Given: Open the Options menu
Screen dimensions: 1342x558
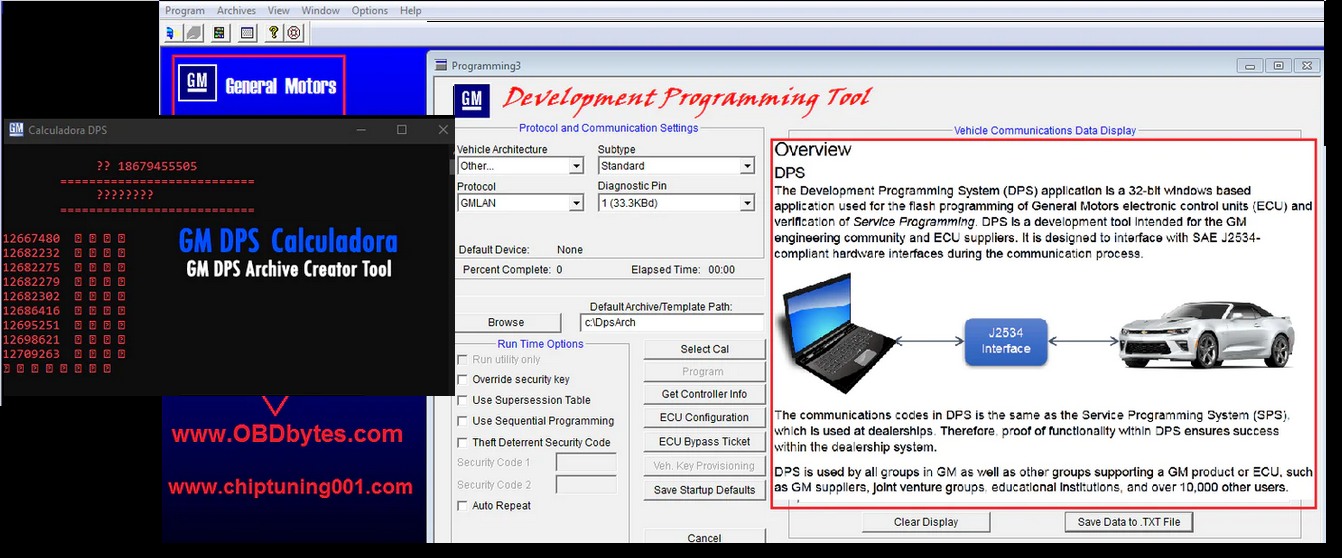Looking at the screenshot, I should point(370,11).
